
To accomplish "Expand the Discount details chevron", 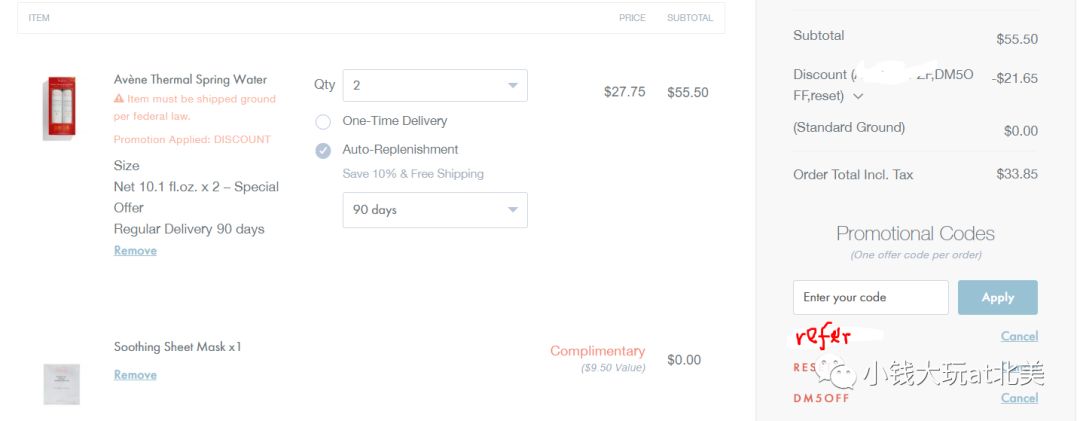I will point(858,96).
